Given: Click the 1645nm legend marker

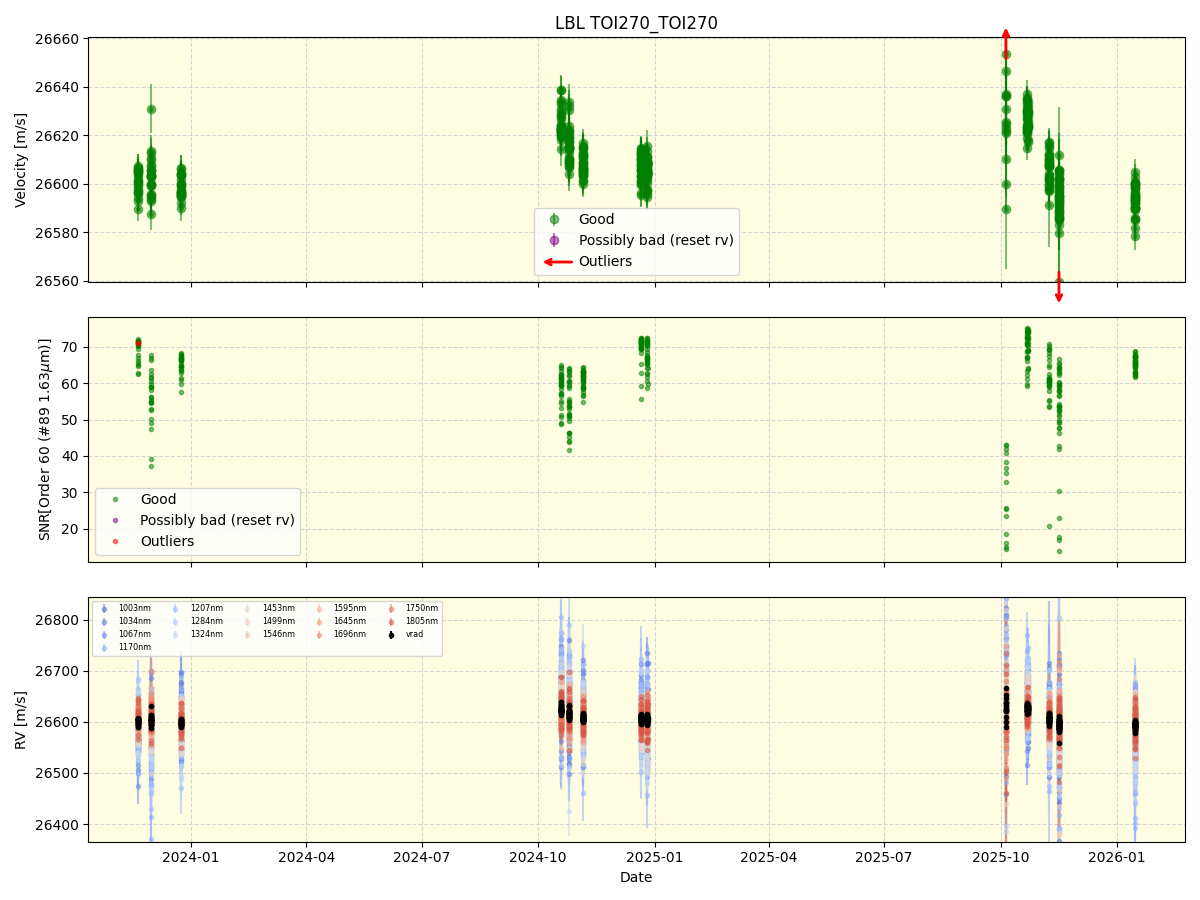Looking at the screenshot, I should (320, 621).
